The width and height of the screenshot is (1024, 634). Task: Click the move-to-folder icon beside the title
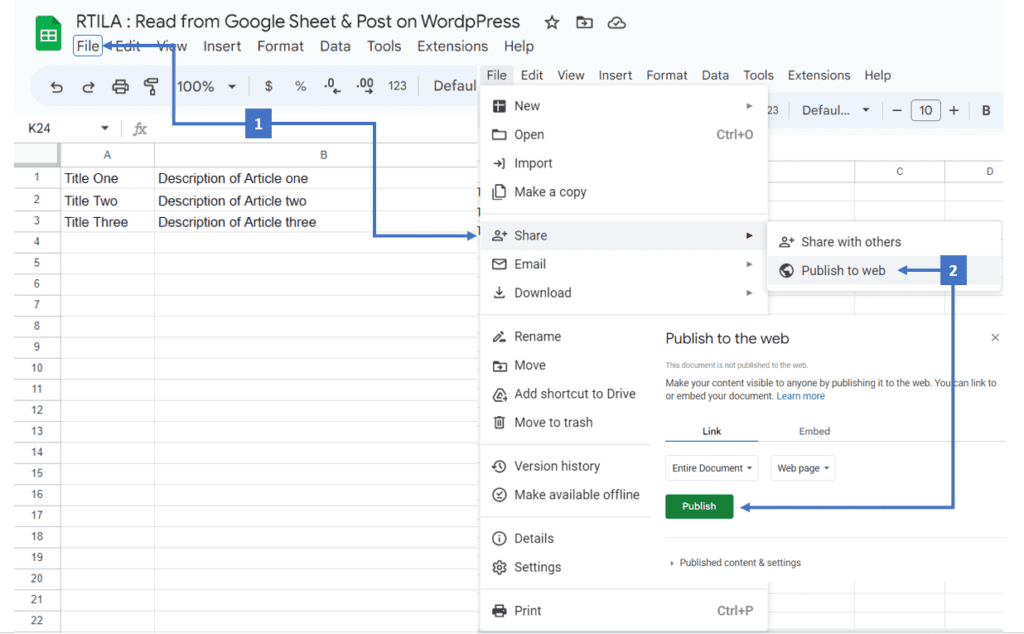(584, 23)
